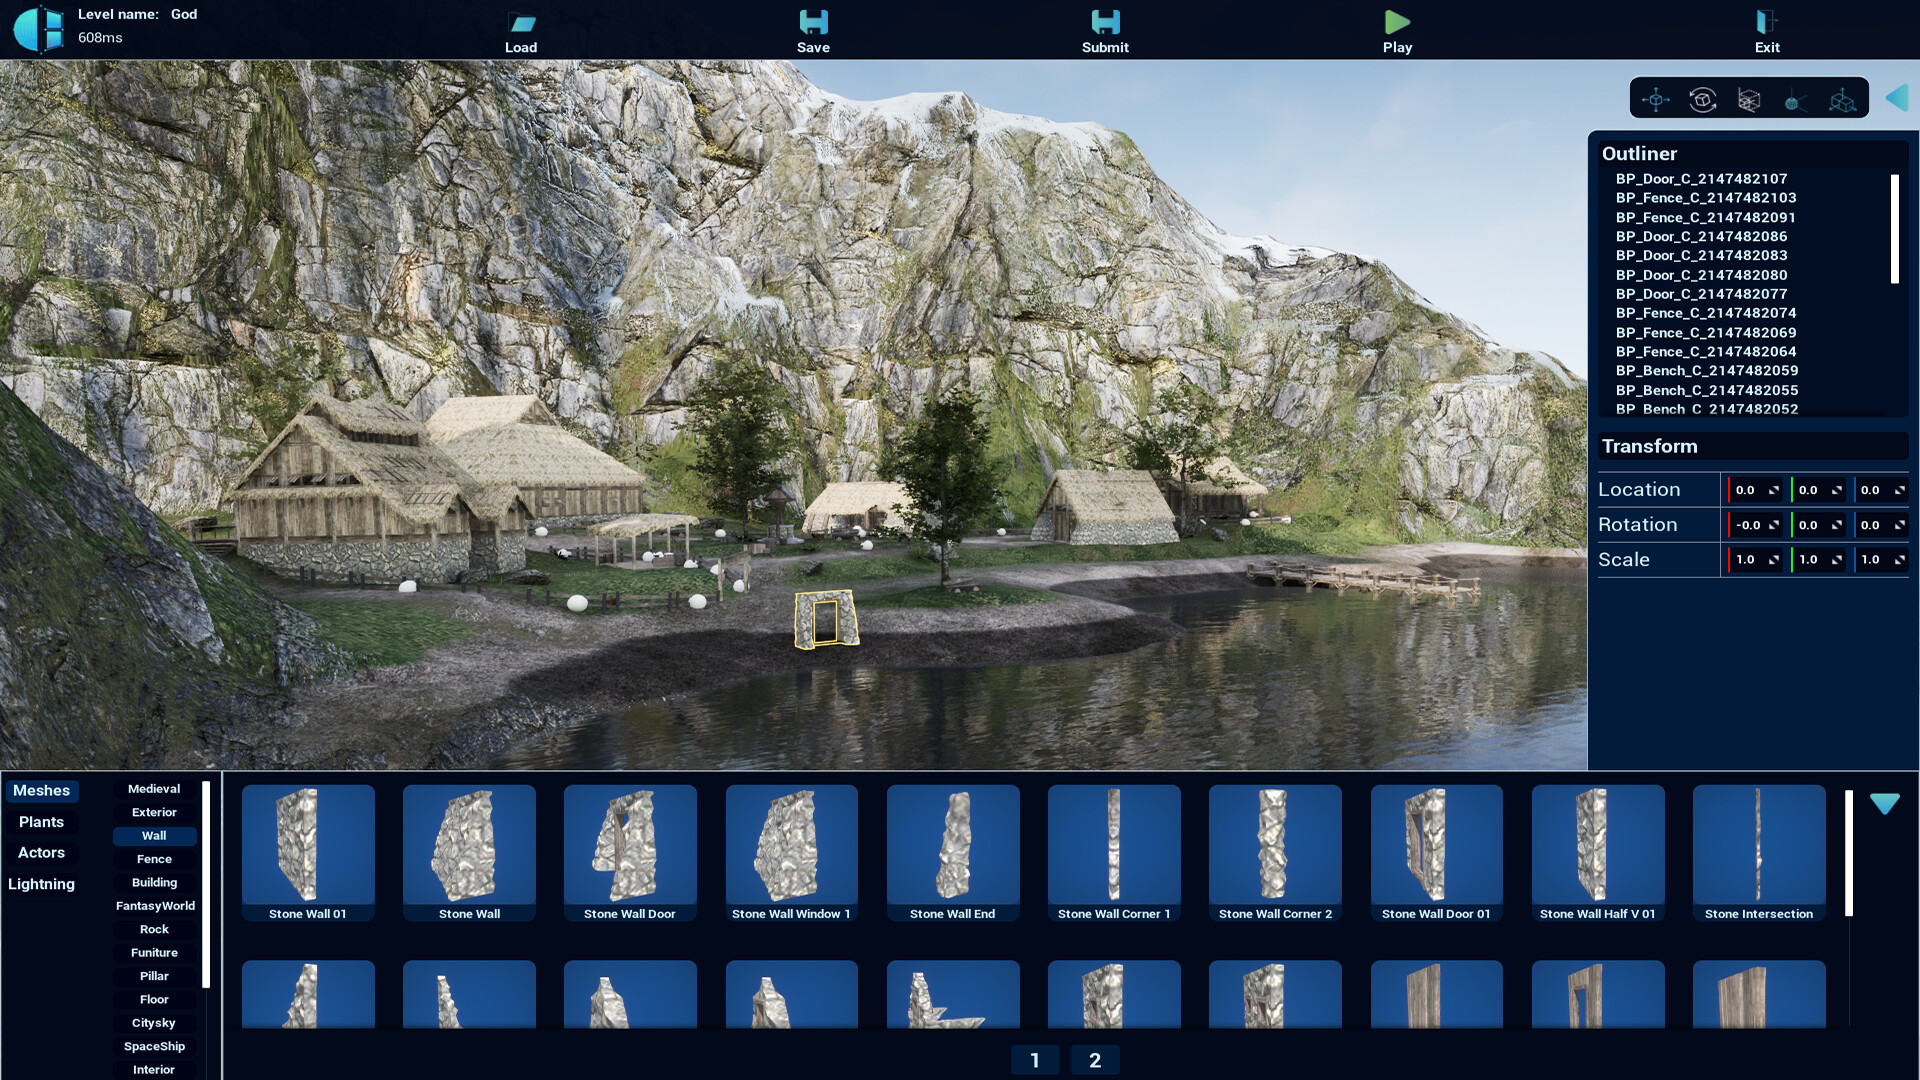Open the Meshes tab

point(41,791)
